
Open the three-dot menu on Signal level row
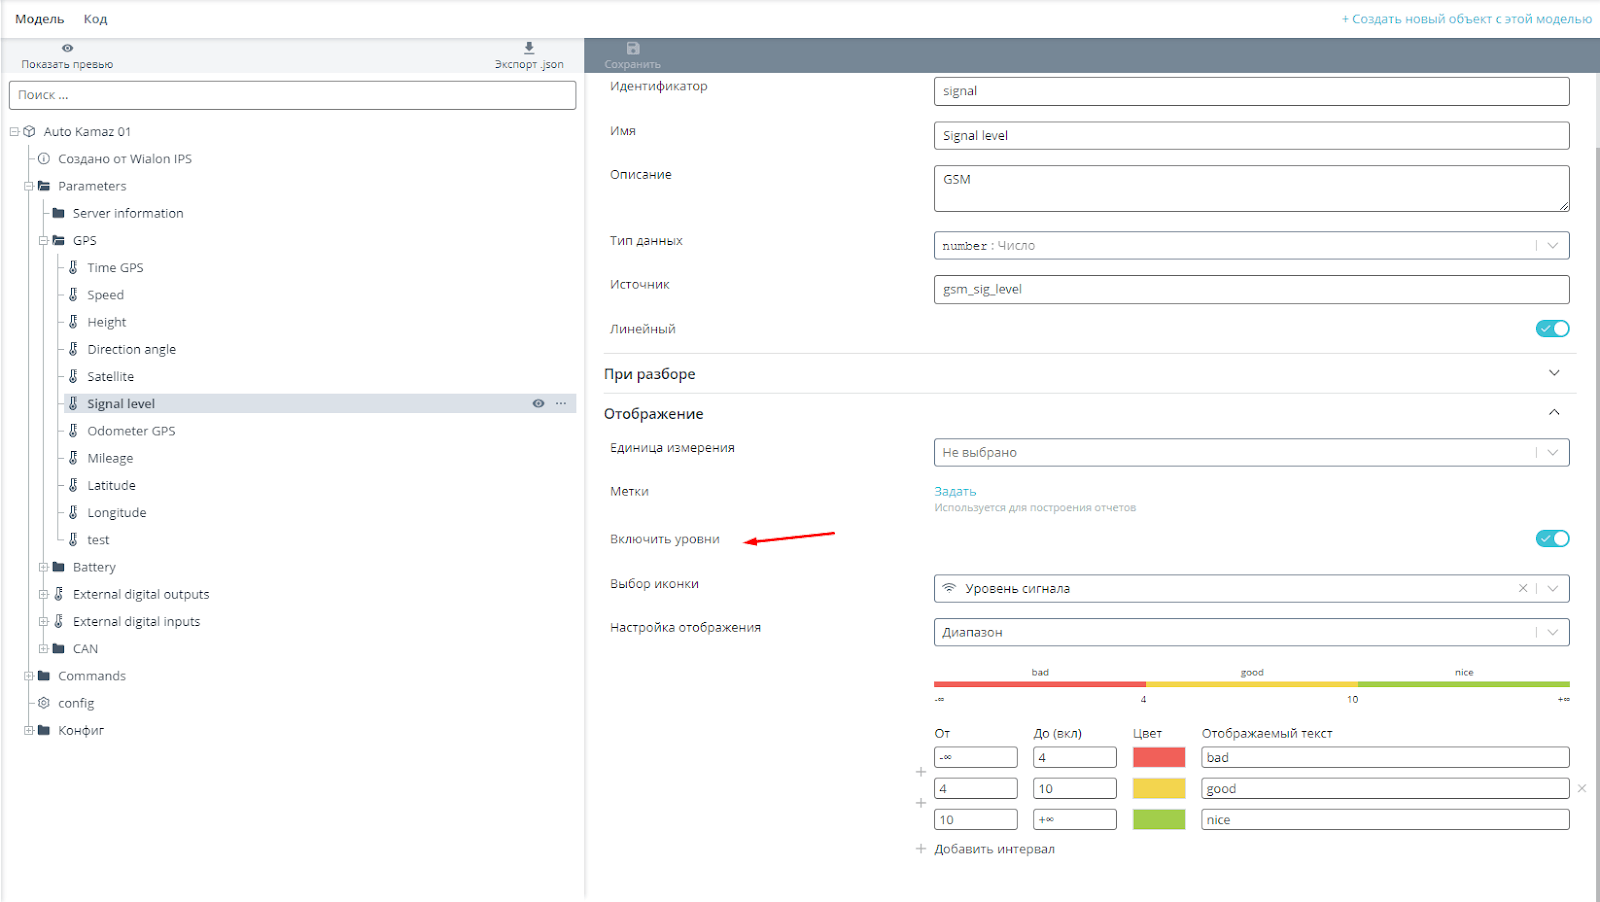(561, 403)
